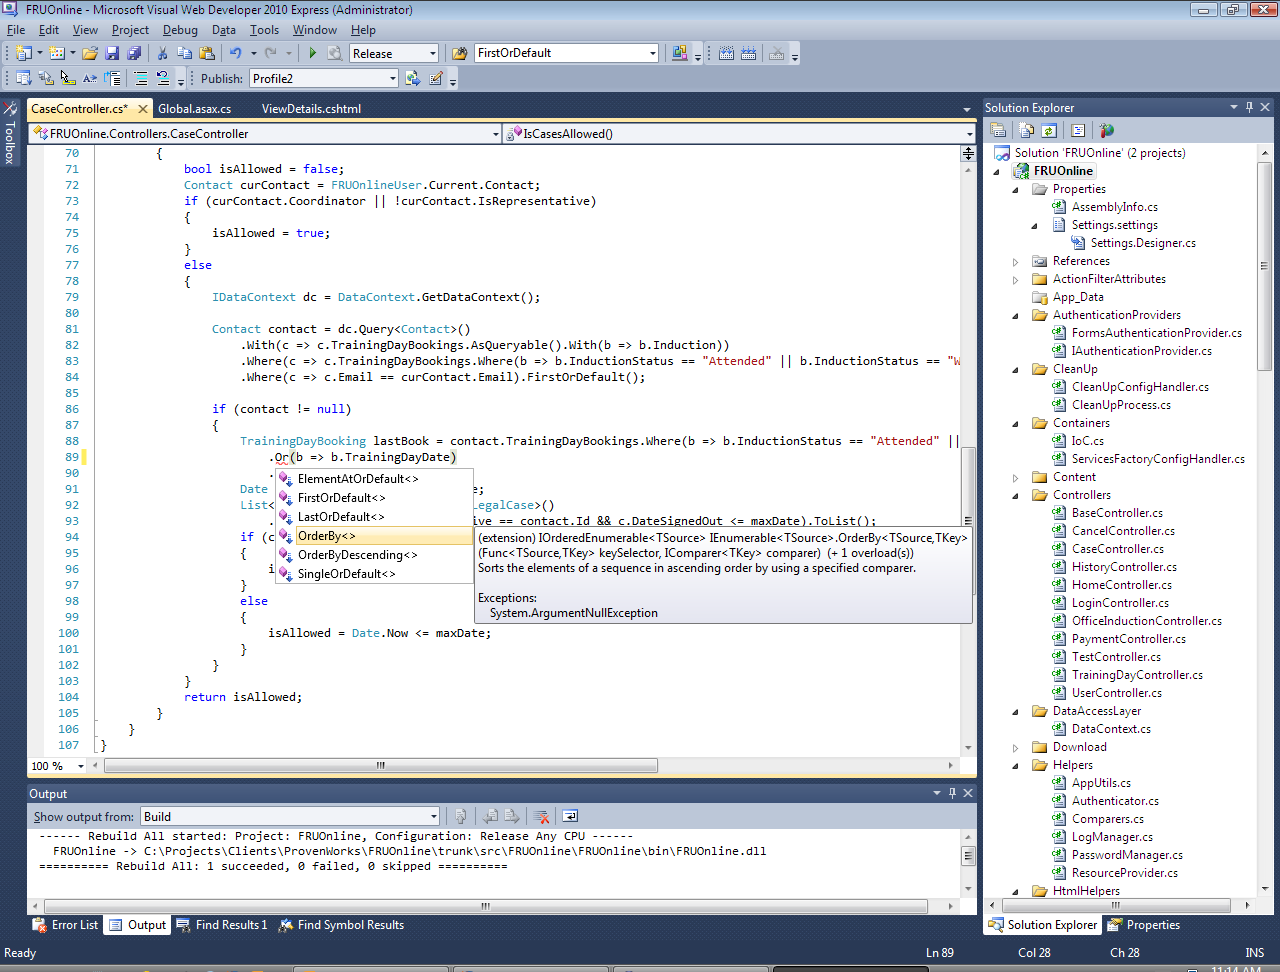This screenshot has height=972, width=1280.
Task: Click the Start Debugging green arrow
Action: [x=312, y=53]
